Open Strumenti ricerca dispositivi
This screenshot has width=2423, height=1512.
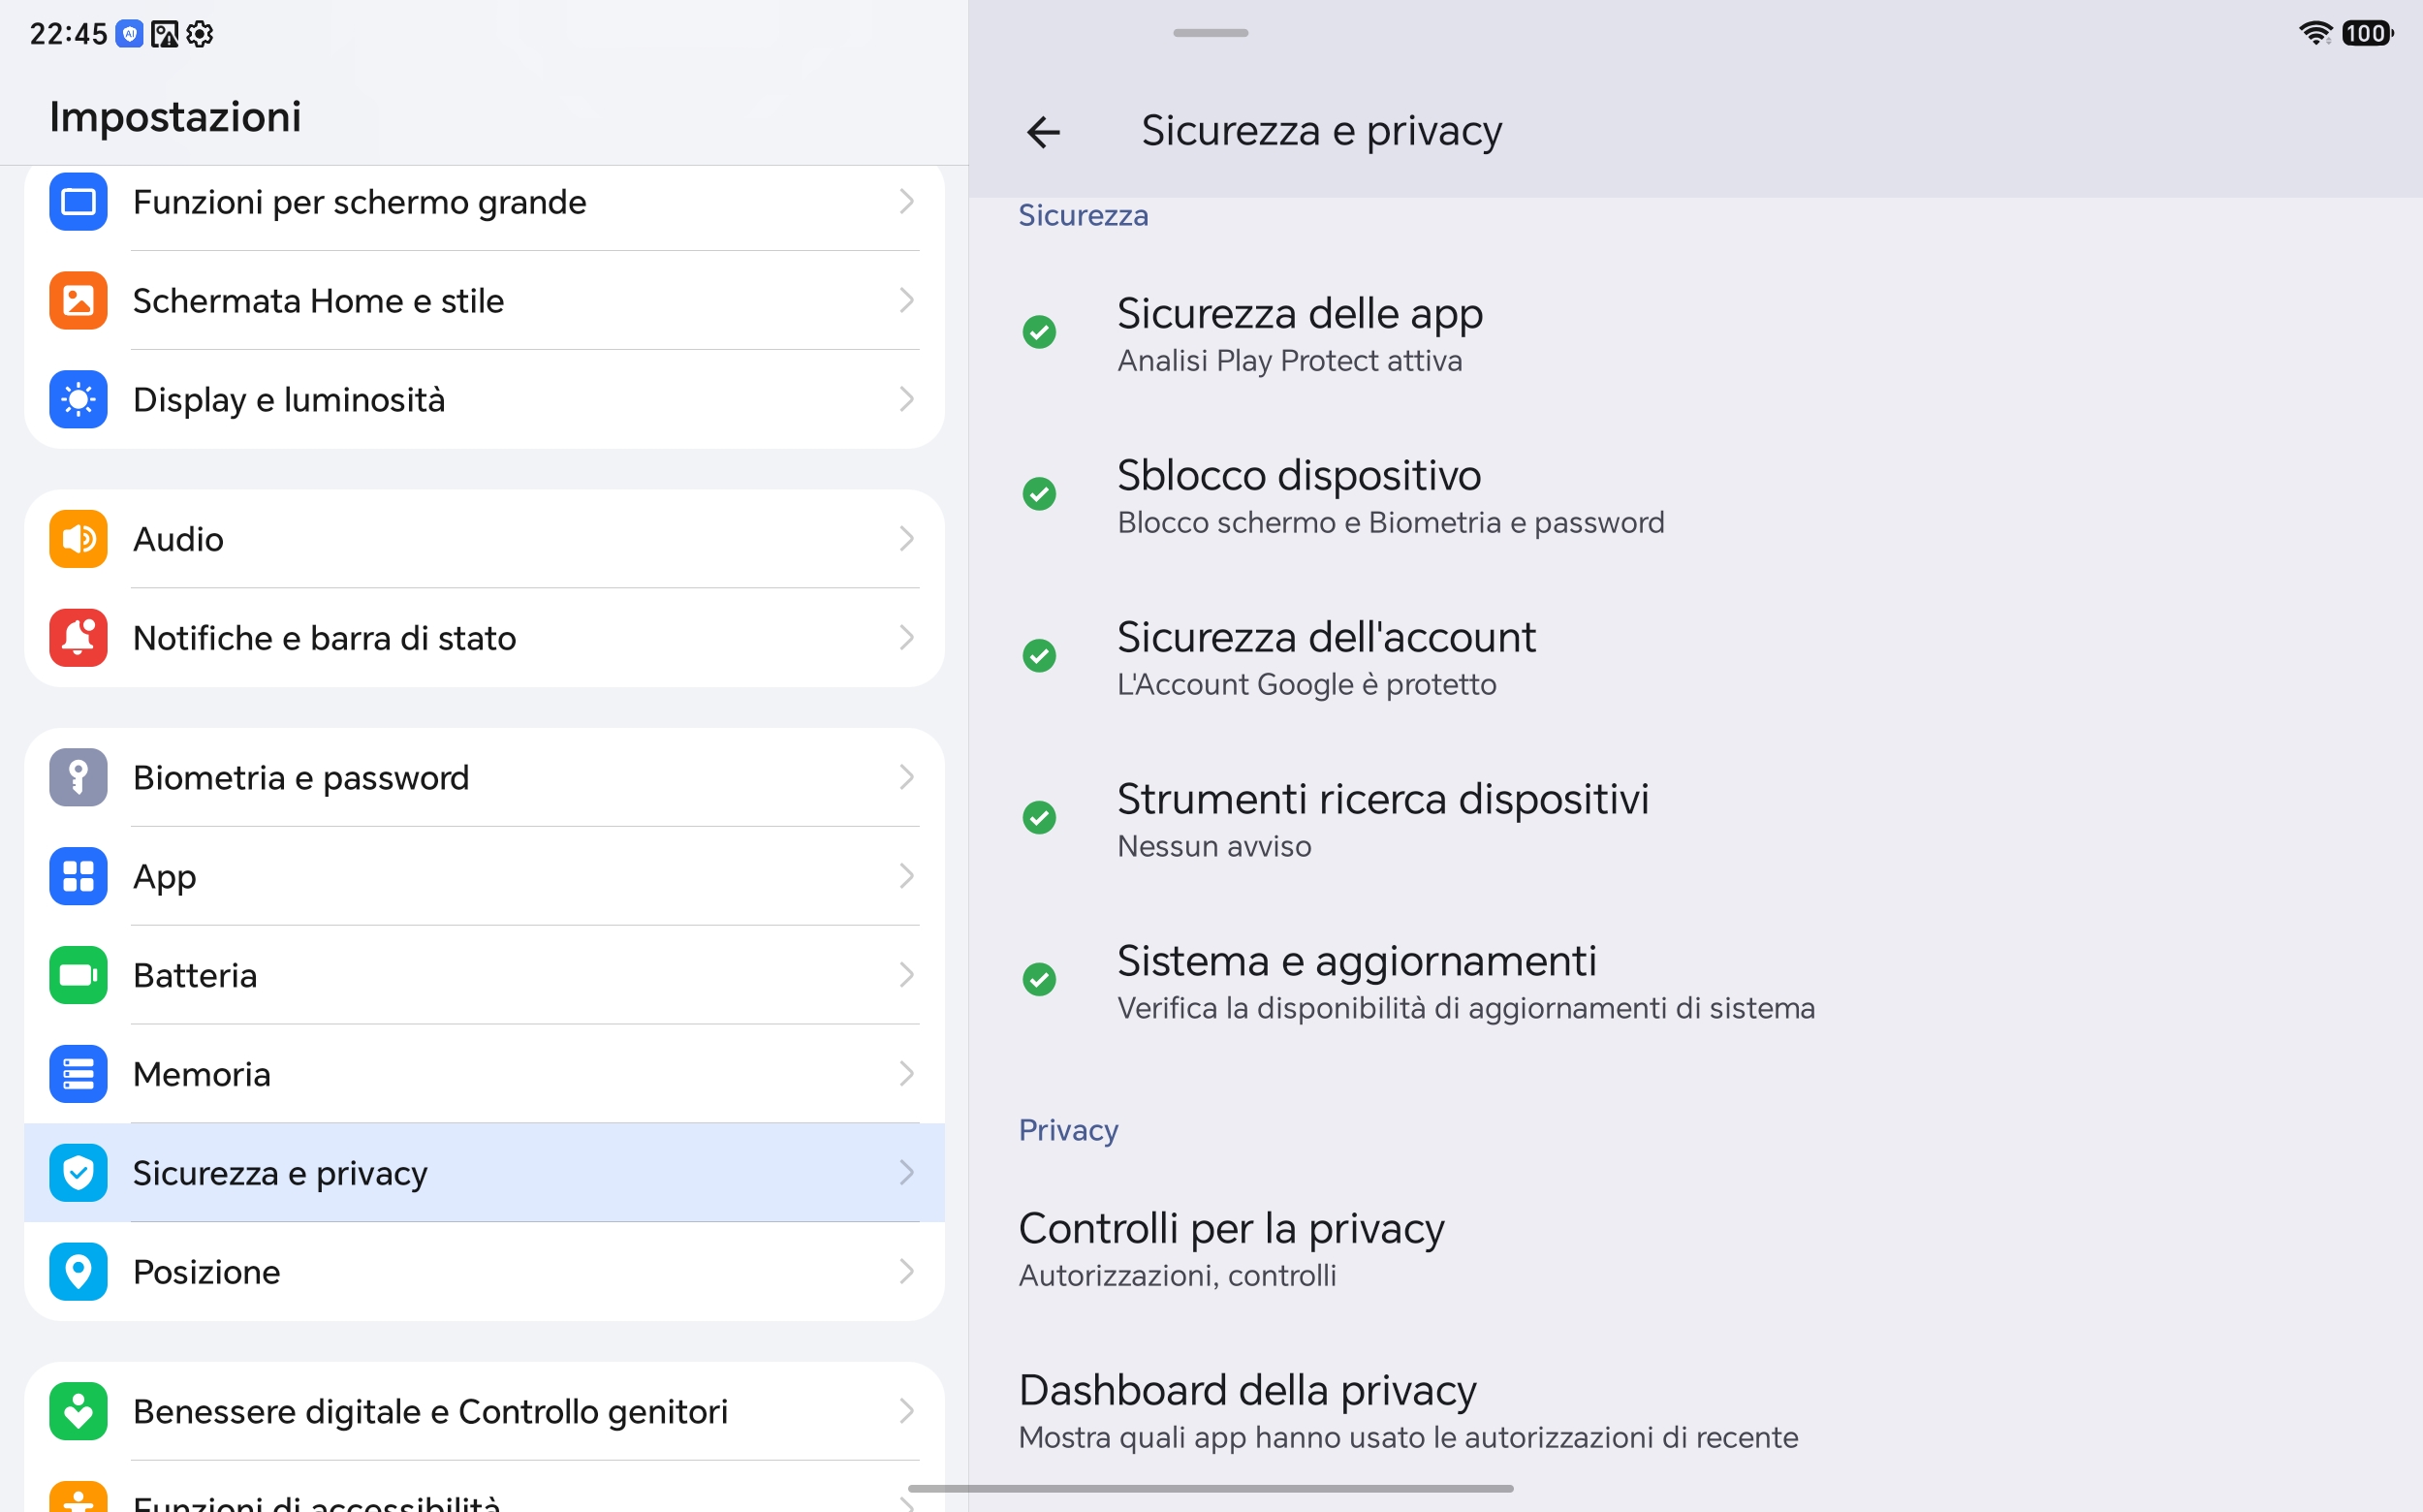pos(1695,819)
